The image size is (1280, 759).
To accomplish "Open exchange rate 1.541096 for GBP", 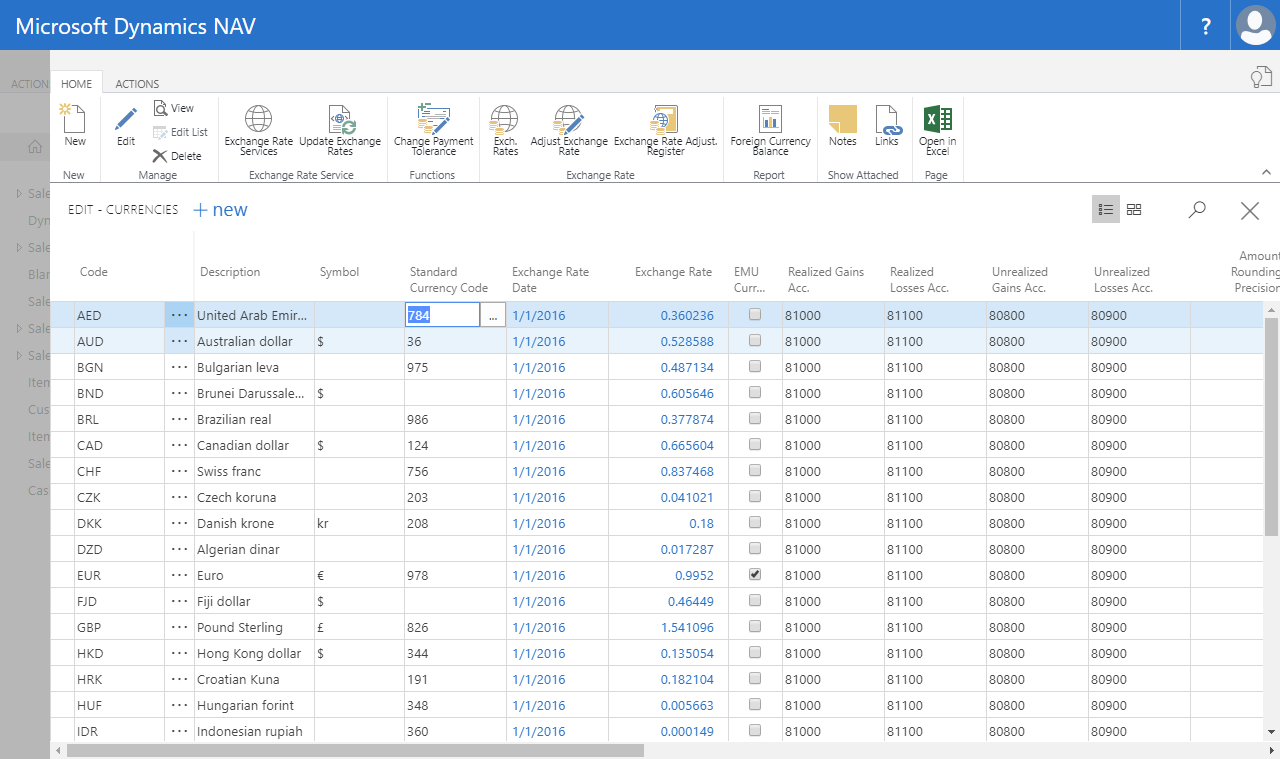I will coord(687,627).
